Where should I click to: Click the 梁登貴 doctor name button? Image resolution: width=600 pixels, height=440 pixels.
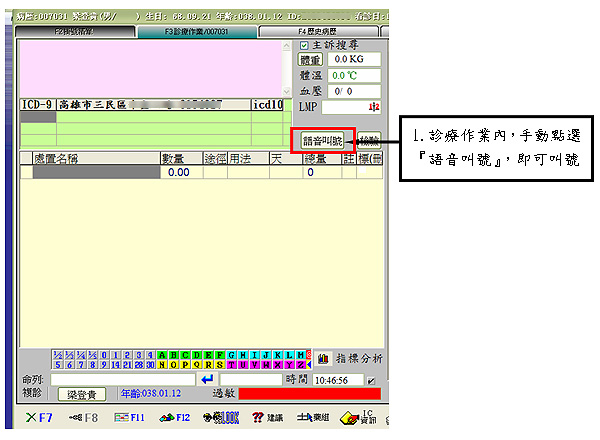pyautogui.click(x=80, y=395)
